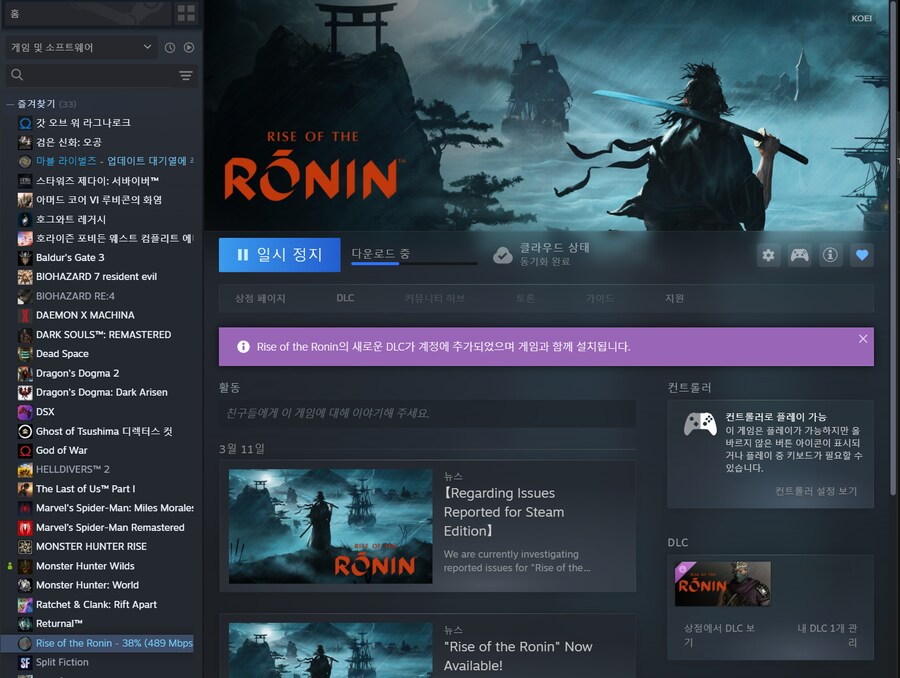900x678 pixels.
Task: Click the cloud sync status icon
Action: (x=503, y=255)
